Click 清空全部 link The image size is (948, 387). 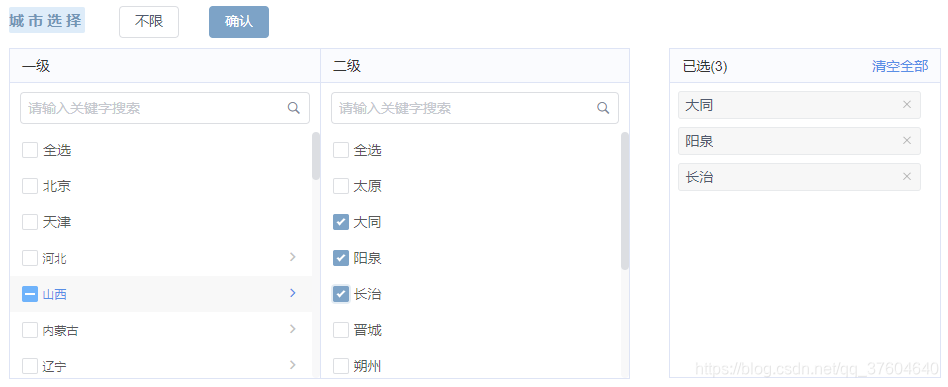[900, 67]
